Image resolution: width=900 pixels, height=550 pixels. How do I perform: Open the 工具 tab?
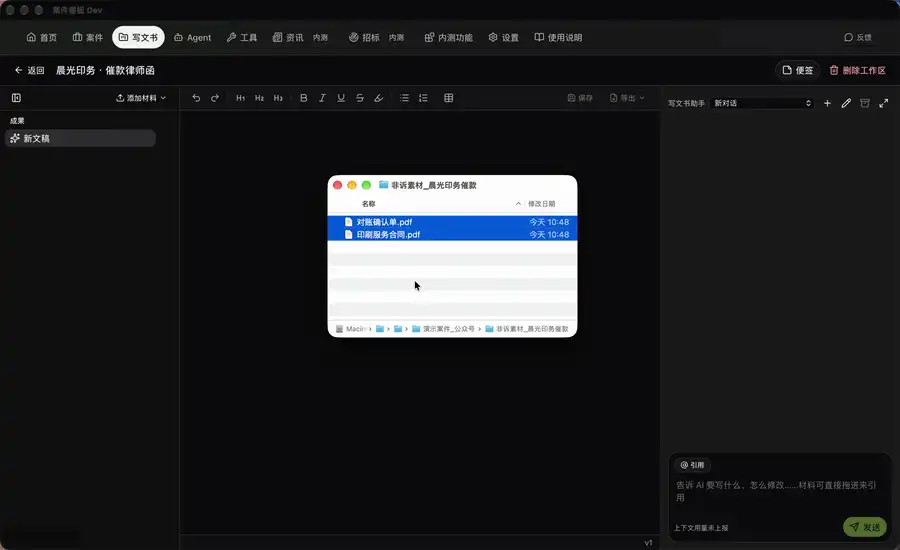click(x=242, y=37)
